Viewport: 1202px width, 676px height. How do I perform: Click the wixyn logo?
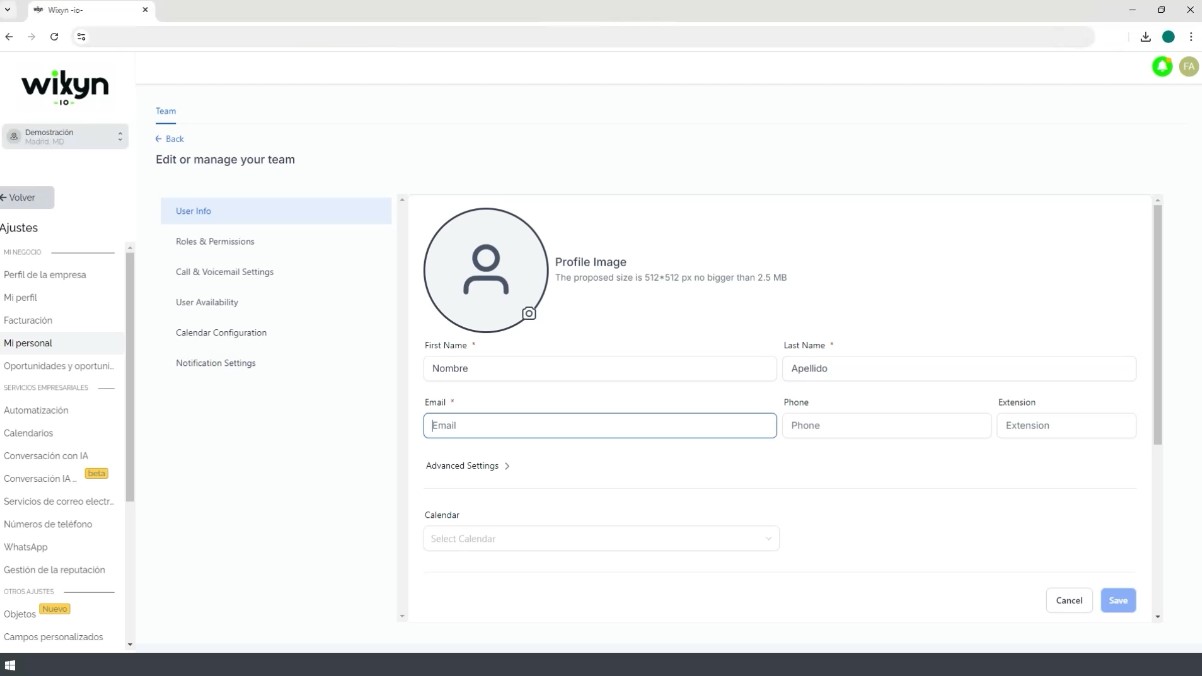(x=65, y=88)
